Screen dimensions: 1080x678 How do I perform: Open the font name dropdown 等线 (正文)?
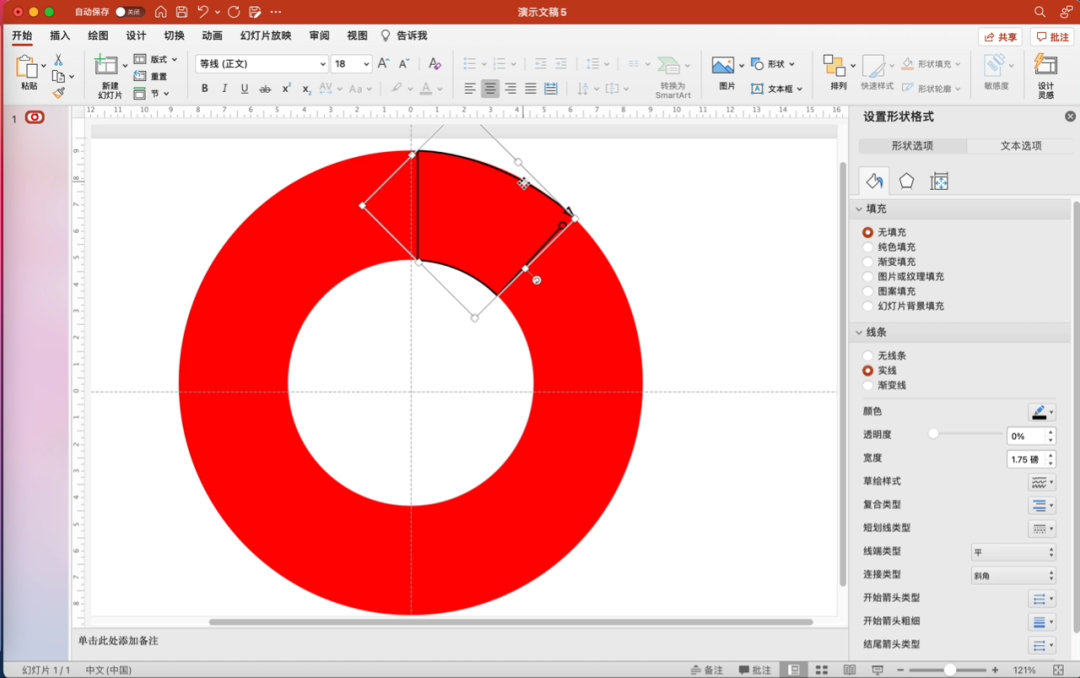261,64
